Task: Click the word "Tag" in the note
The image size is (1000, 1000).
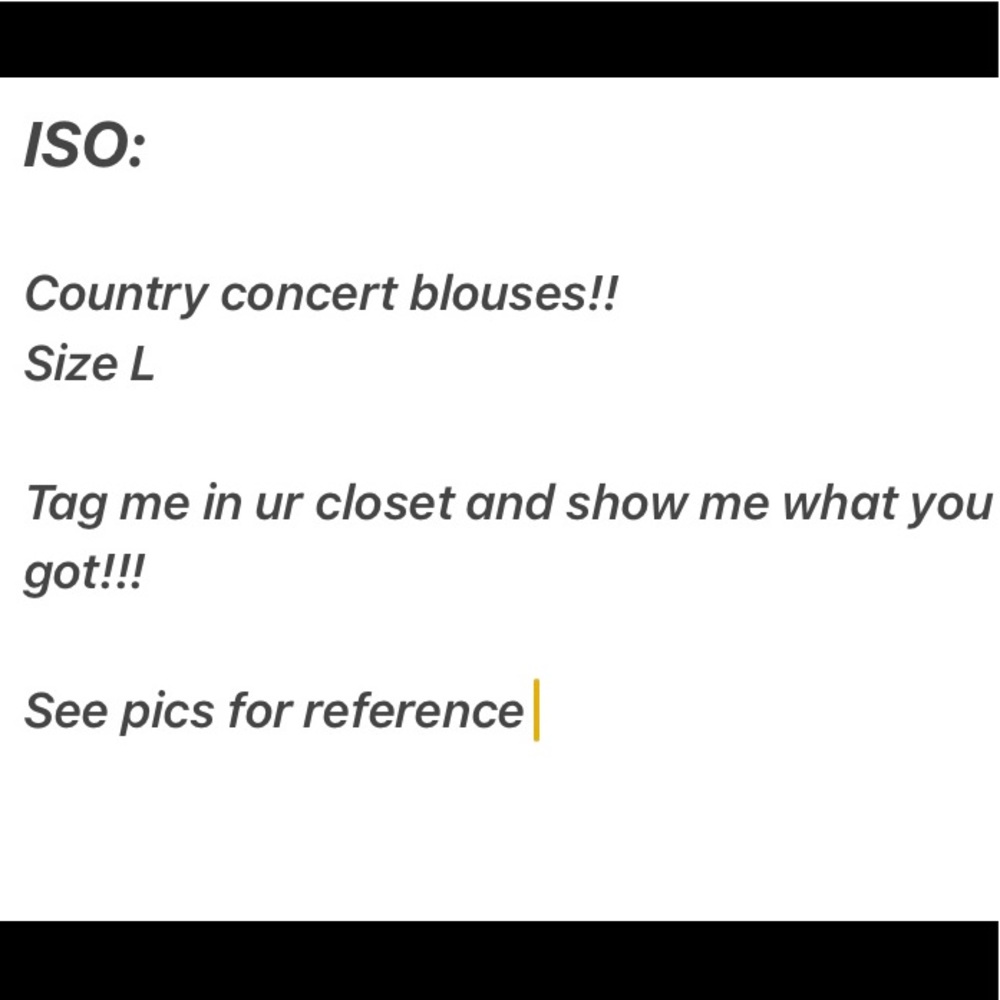Action: coord(64,504)
